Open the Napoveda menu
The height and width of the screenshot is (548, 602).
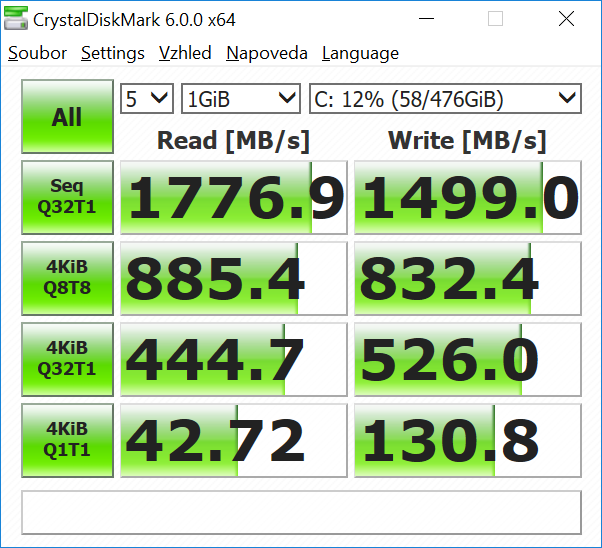(266, 54)
